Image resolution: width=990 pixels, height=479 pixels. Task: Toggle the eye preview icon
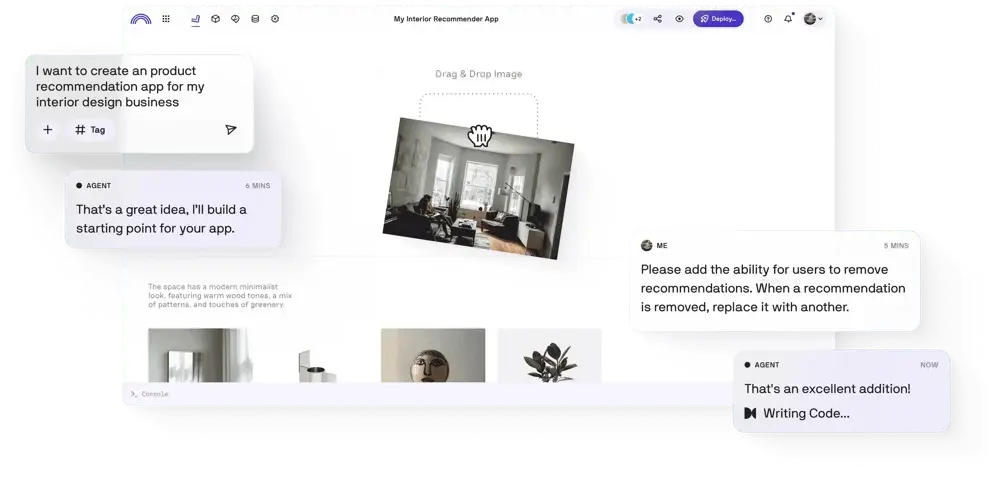click(679, 19)
